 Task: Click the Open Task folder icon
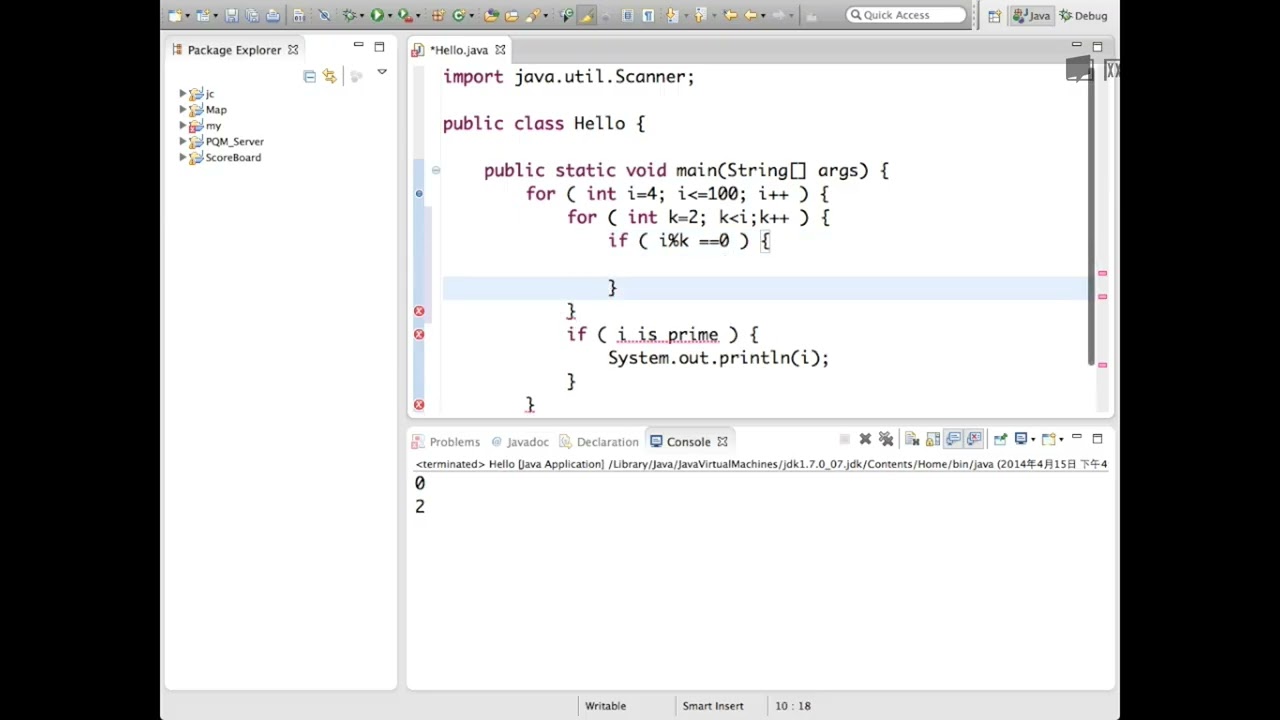pyautogui.click(x=511, y=15)
